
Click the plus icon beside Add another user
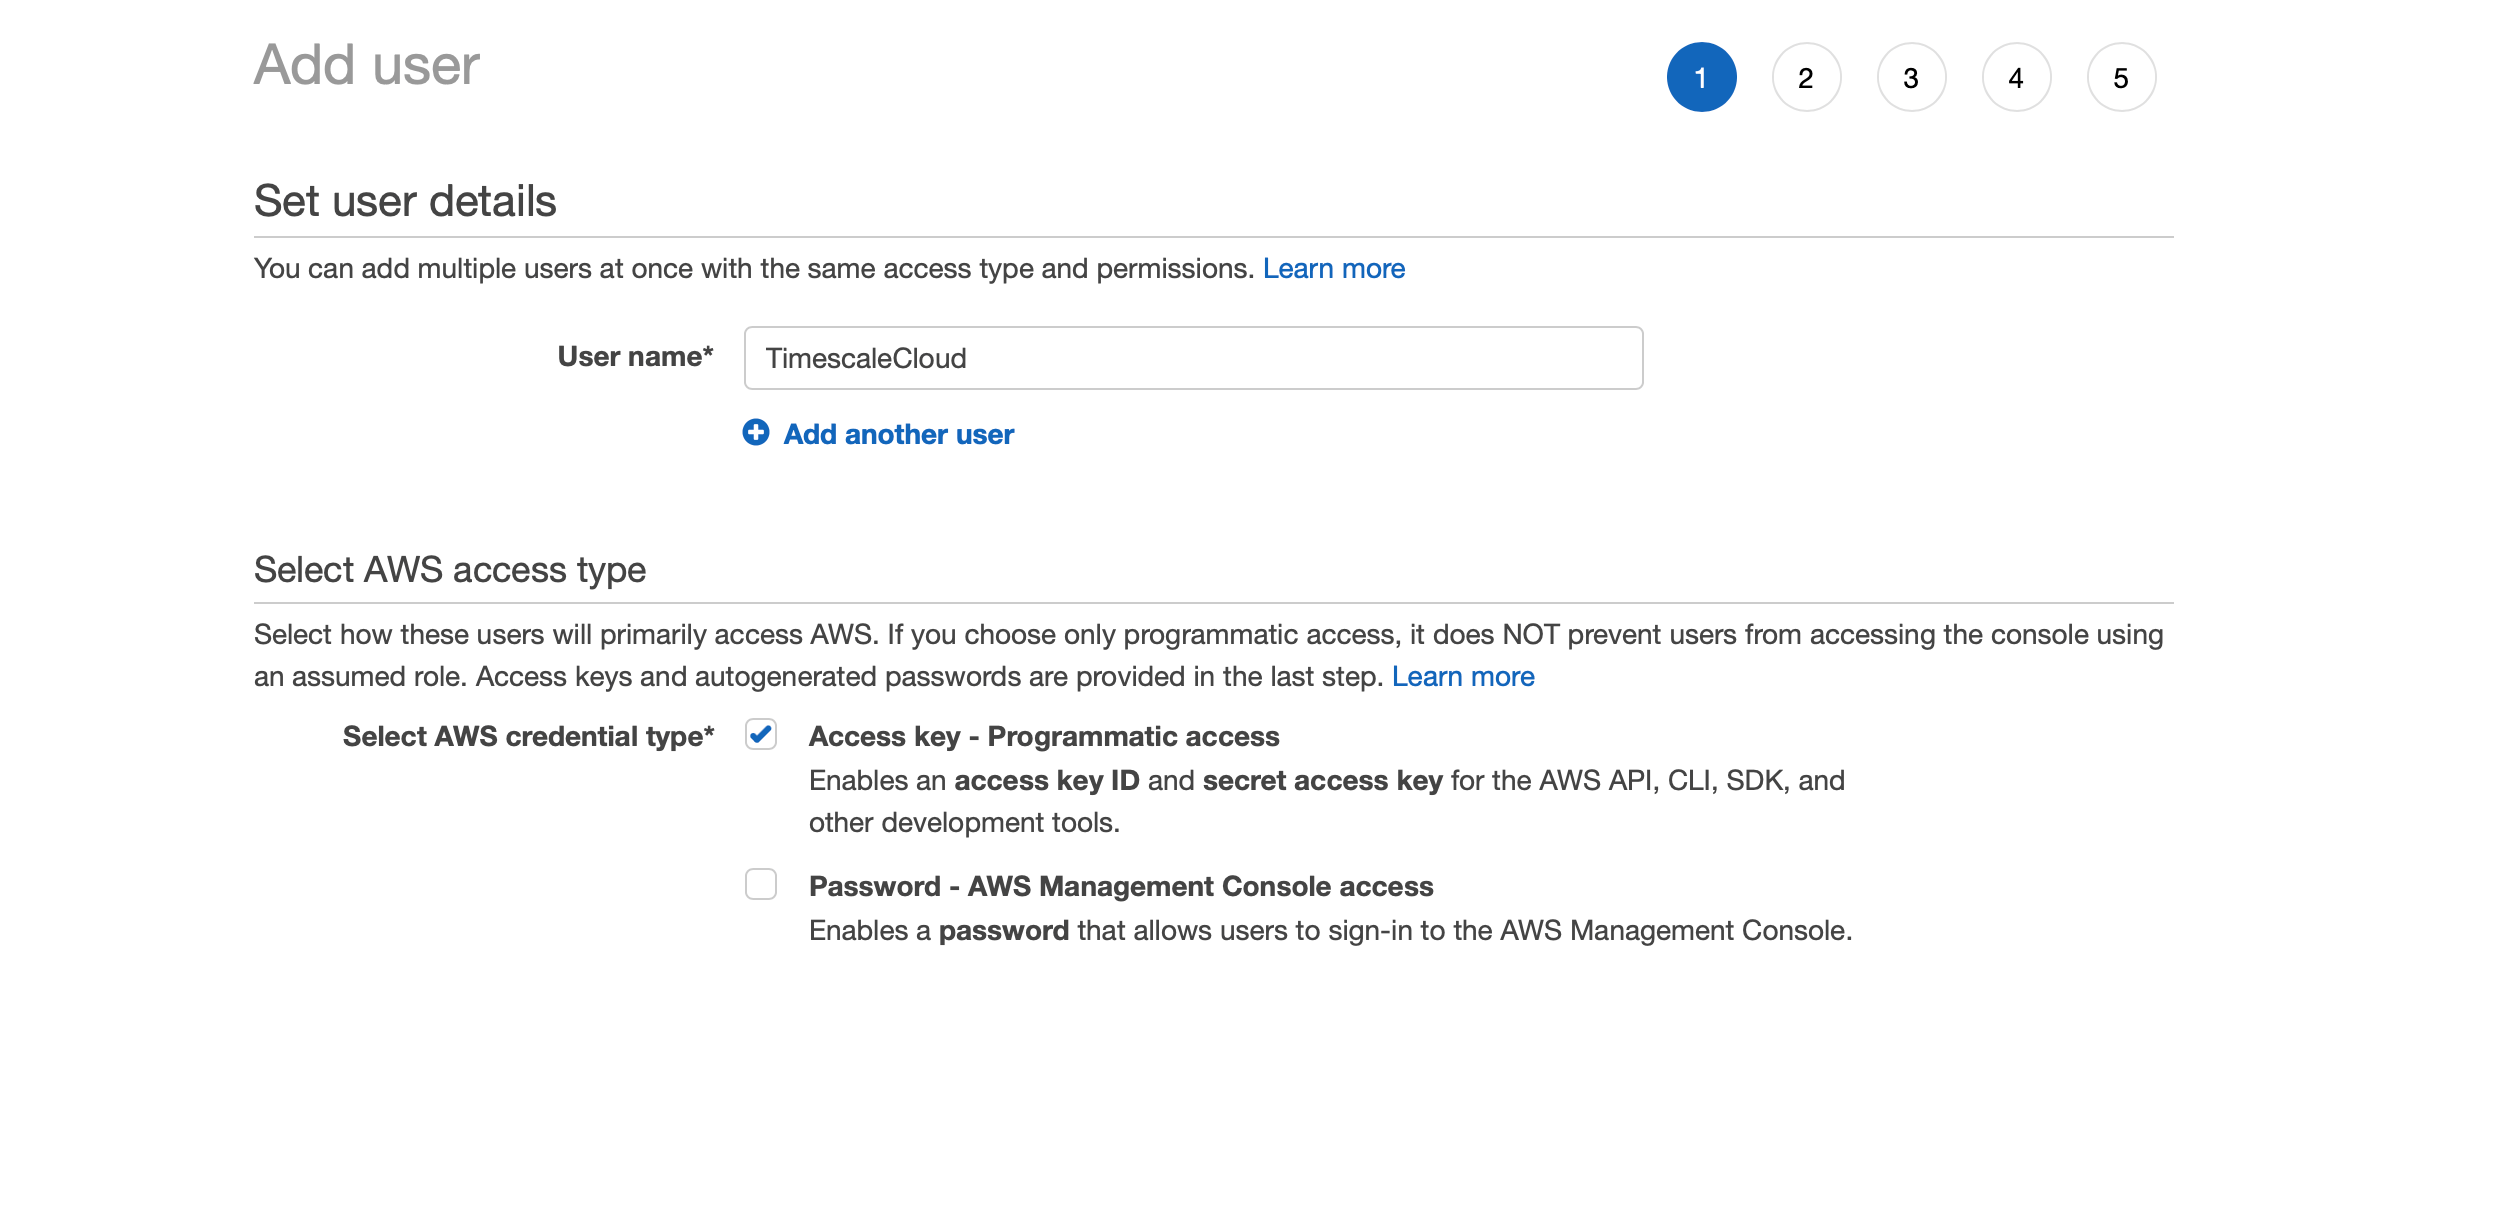pyautogui.click(x=756, y=432)
